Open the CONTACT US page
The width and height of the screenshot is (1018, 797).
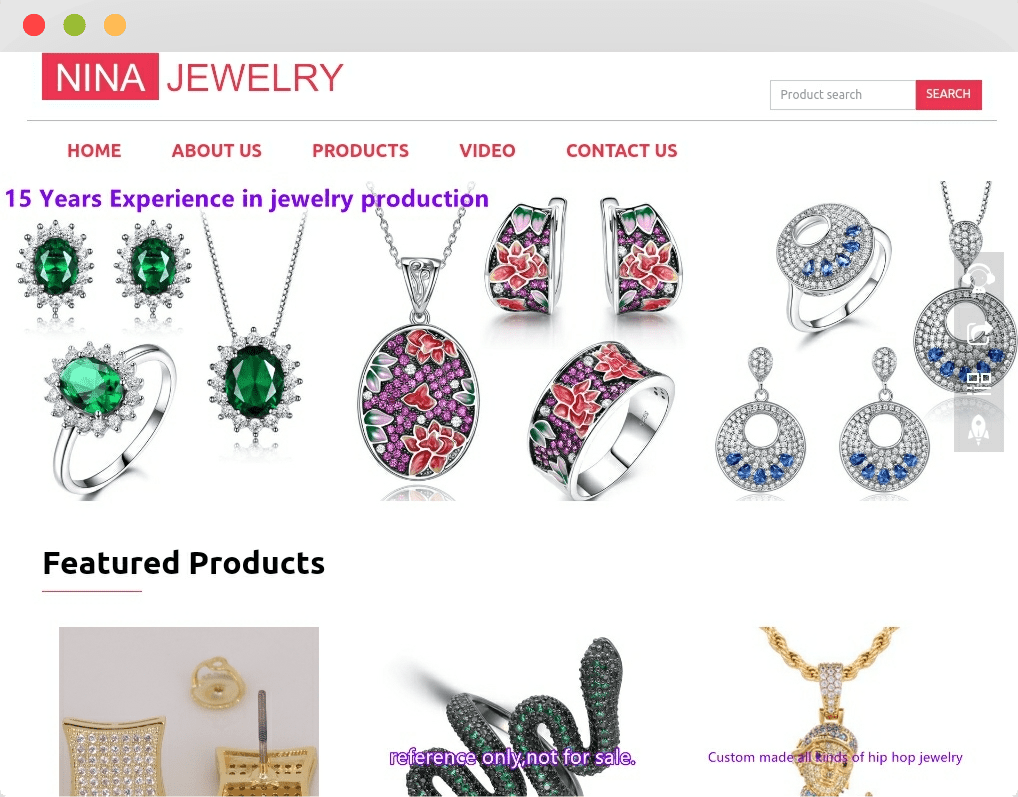(622, 151)
